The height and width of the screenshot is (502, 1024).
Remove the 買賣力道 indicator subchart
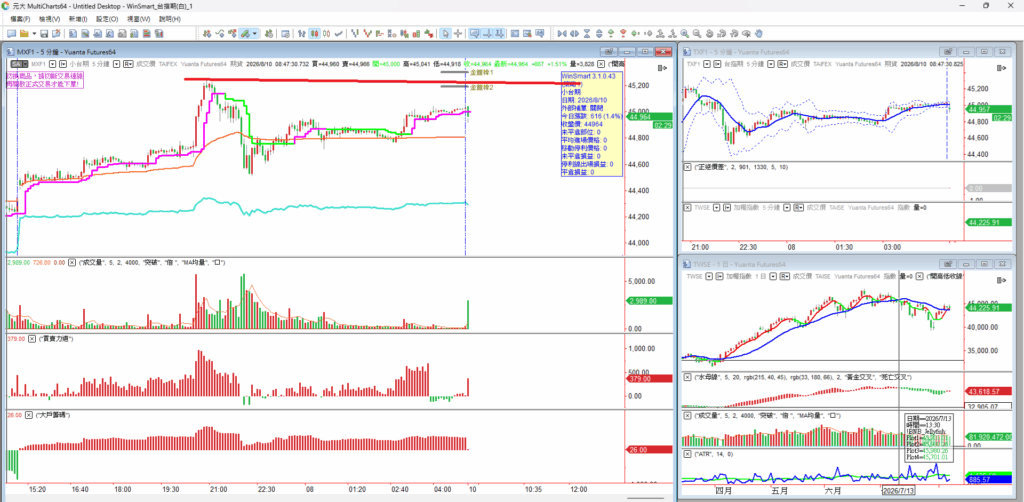point(31,339)
